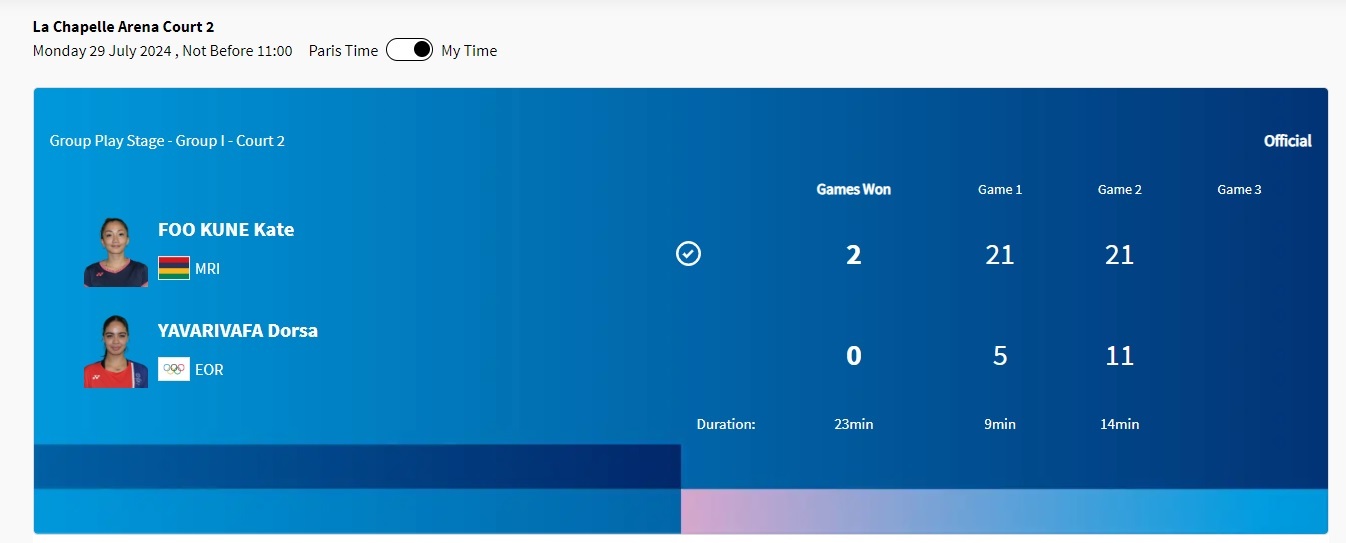Viewport: 1346px width, 543px height.
Task: Select the YAVARIVAFA Dorsa name link
Action: [238, 330]
